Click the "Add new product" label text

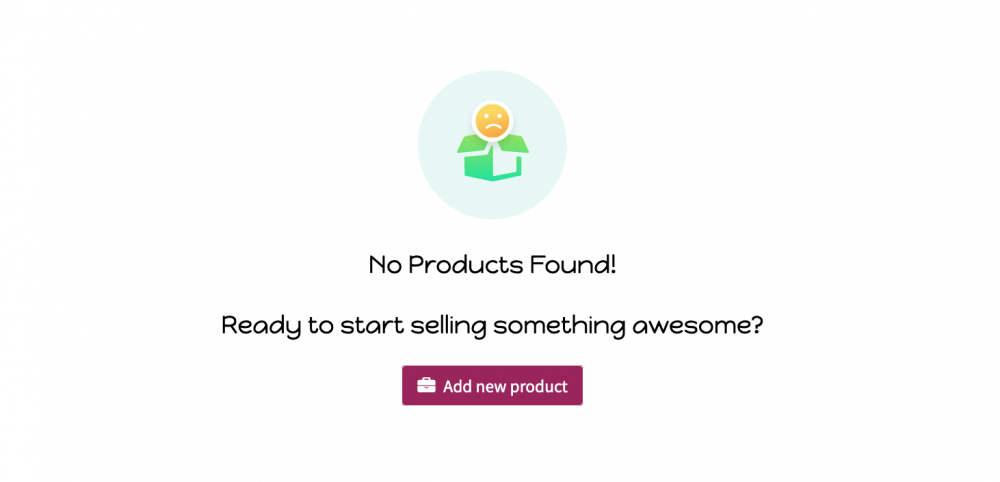pos(505,386)
